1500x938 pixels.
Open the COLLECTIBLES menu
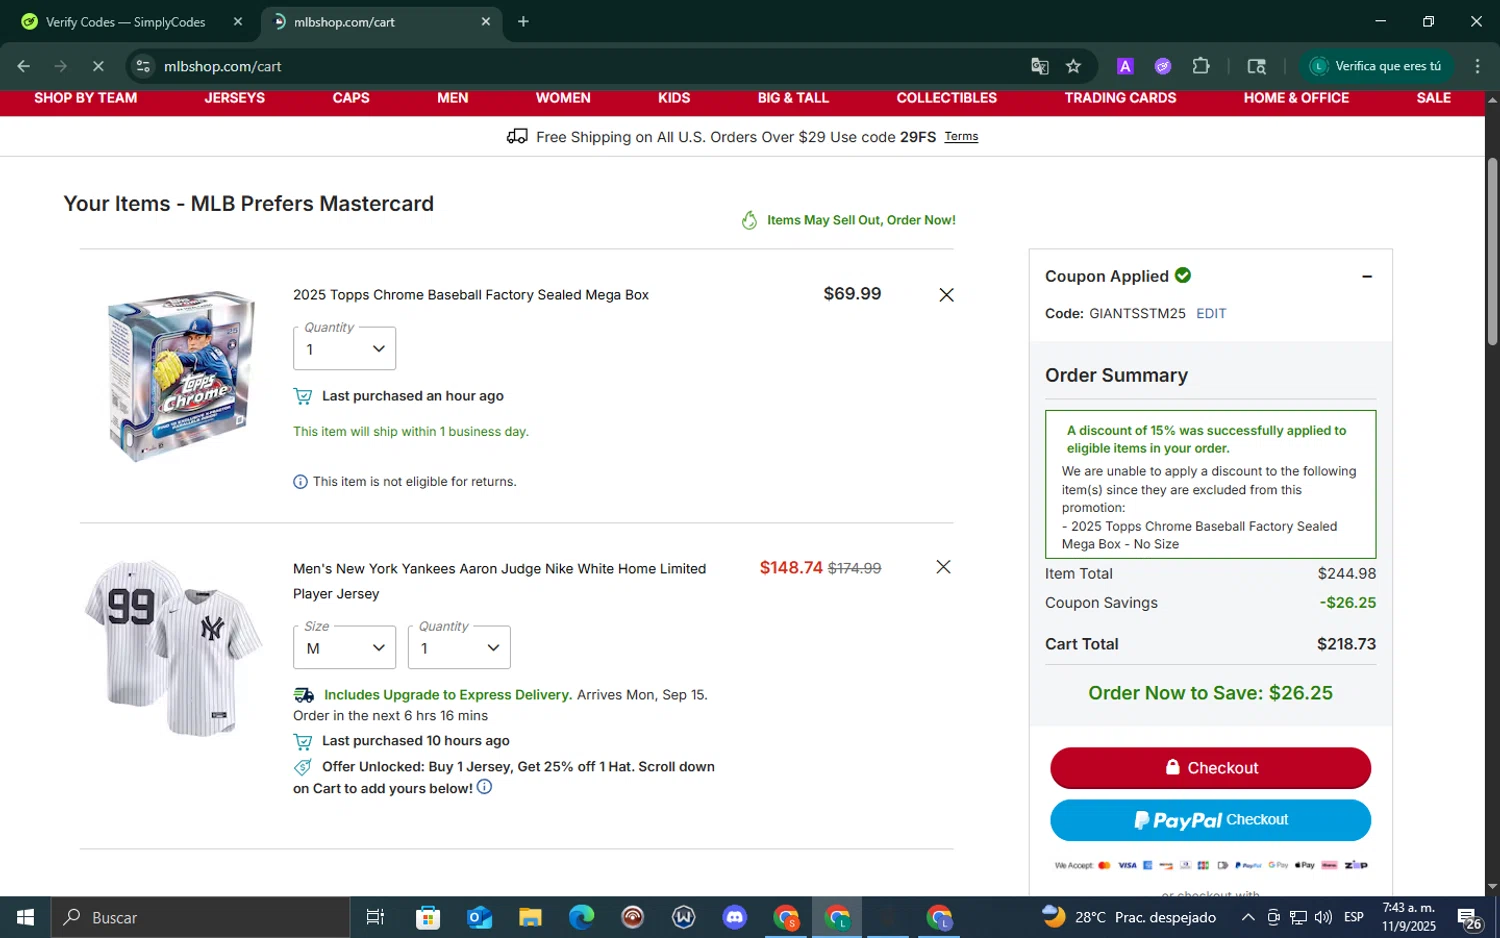click(947, 98)
